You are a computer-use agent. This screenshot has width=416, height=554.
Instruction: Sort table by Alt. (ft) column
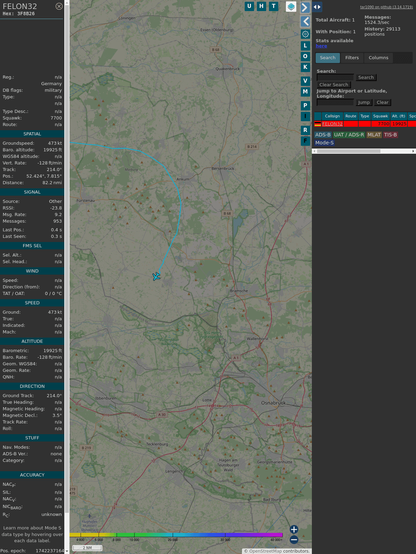398,116
